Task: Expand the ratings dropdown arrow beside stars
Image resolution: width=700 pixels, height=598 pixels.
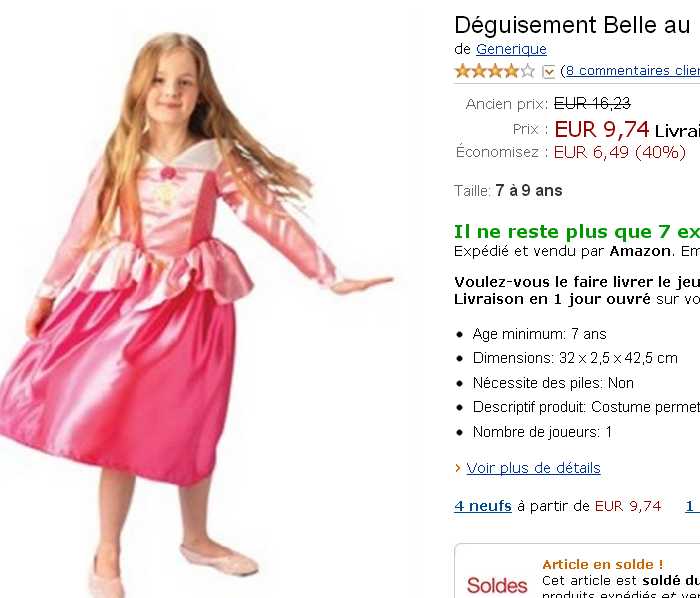Action: point(548,71)
